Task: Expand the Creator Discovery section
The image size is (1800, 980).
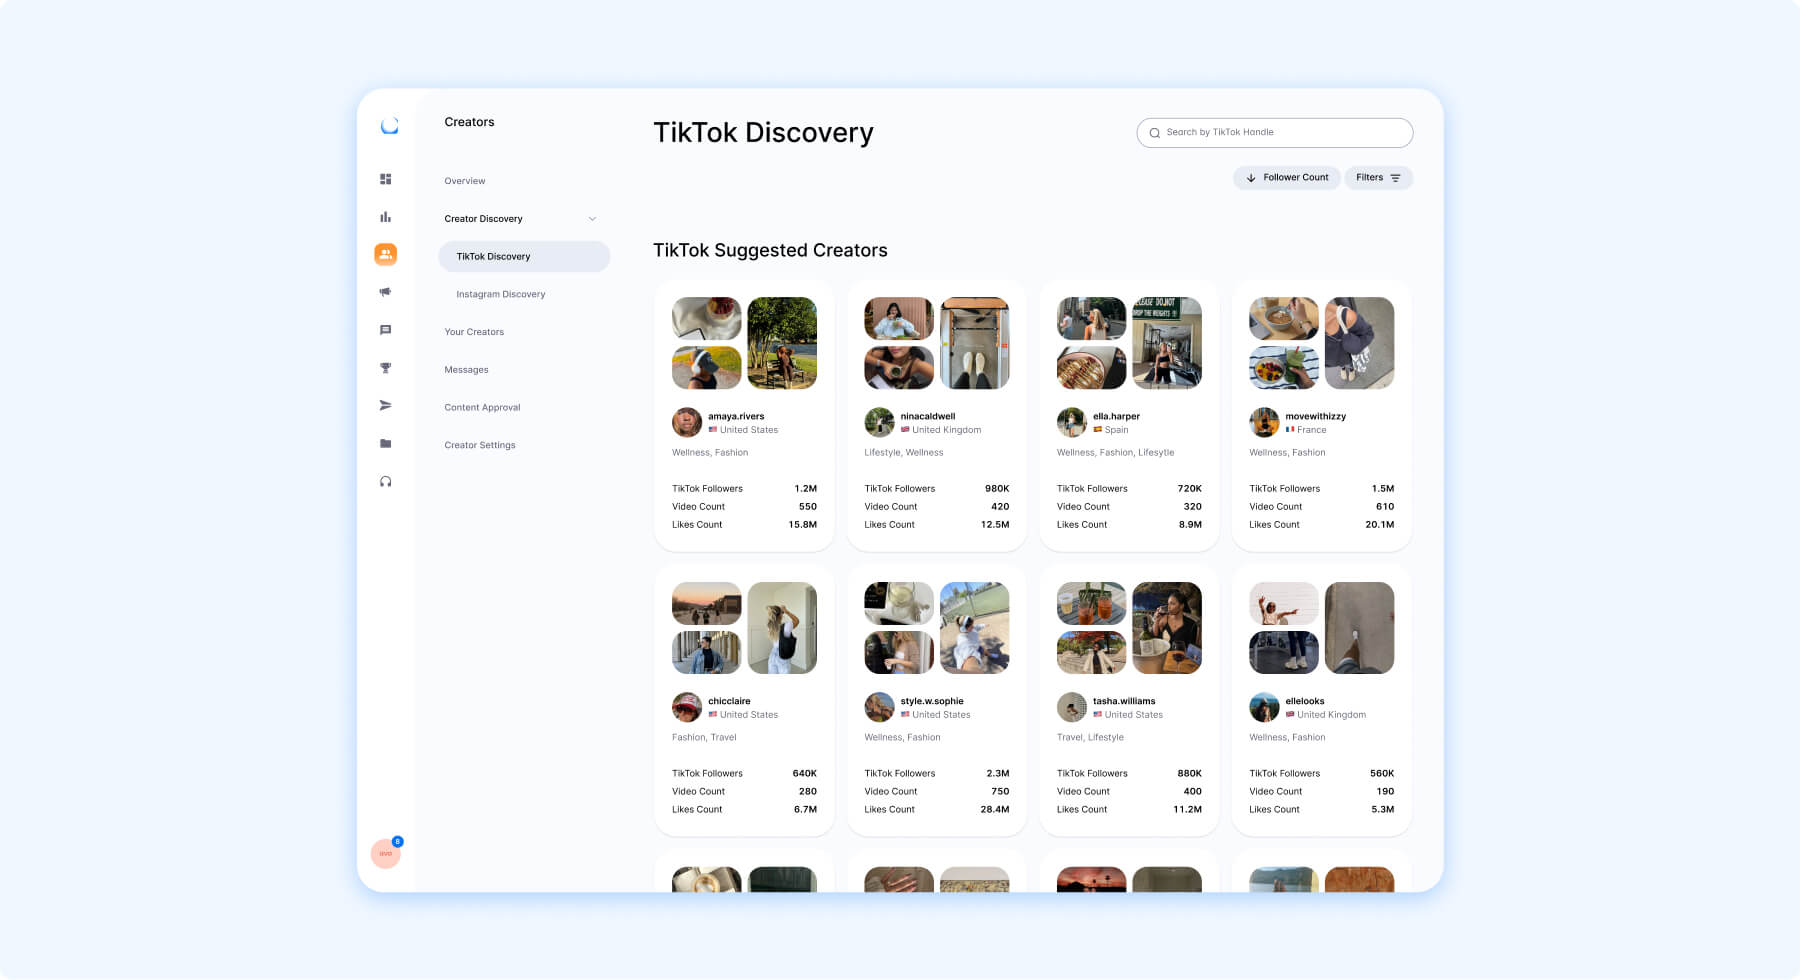Action: point(520,218)
